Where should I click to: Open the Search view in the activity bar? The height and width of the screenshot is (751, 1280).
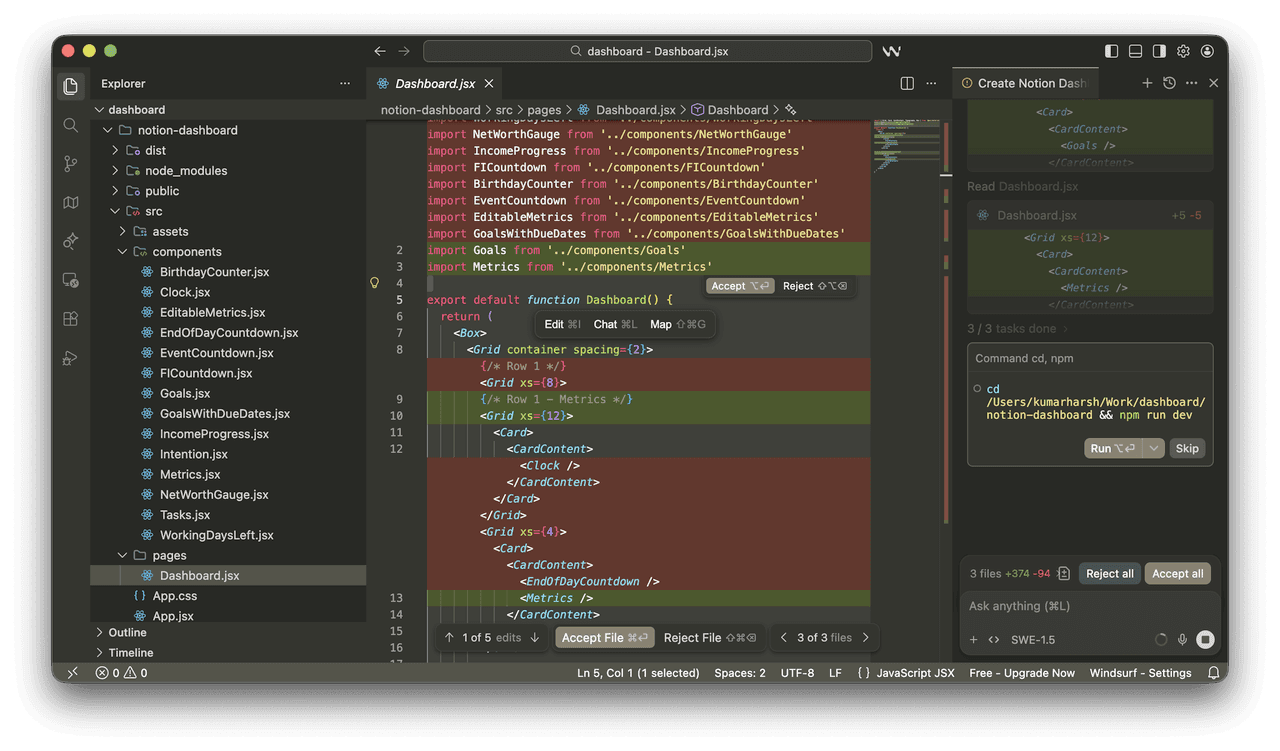coord(70,125)
